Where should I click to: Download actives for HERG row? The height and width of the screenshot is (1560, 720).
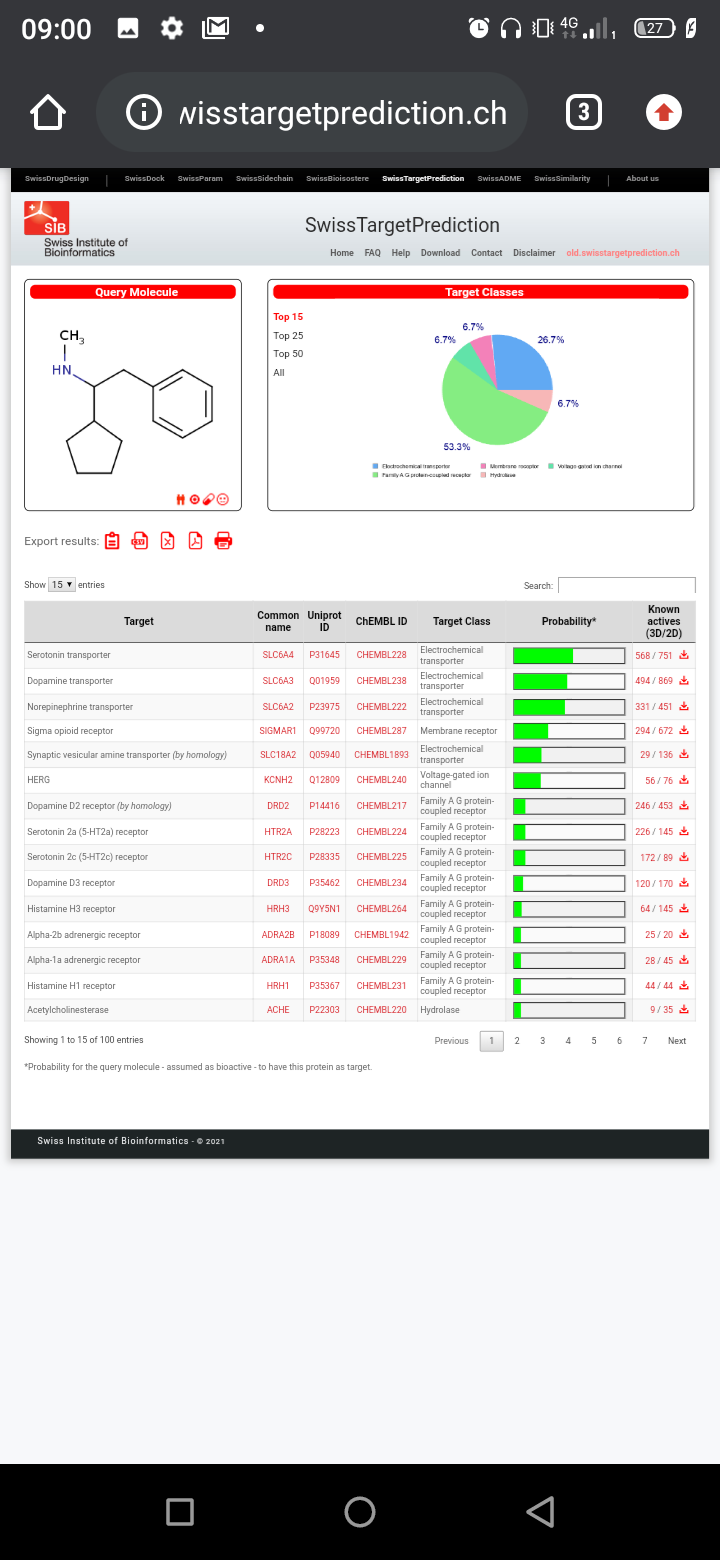tap(684, 780)
